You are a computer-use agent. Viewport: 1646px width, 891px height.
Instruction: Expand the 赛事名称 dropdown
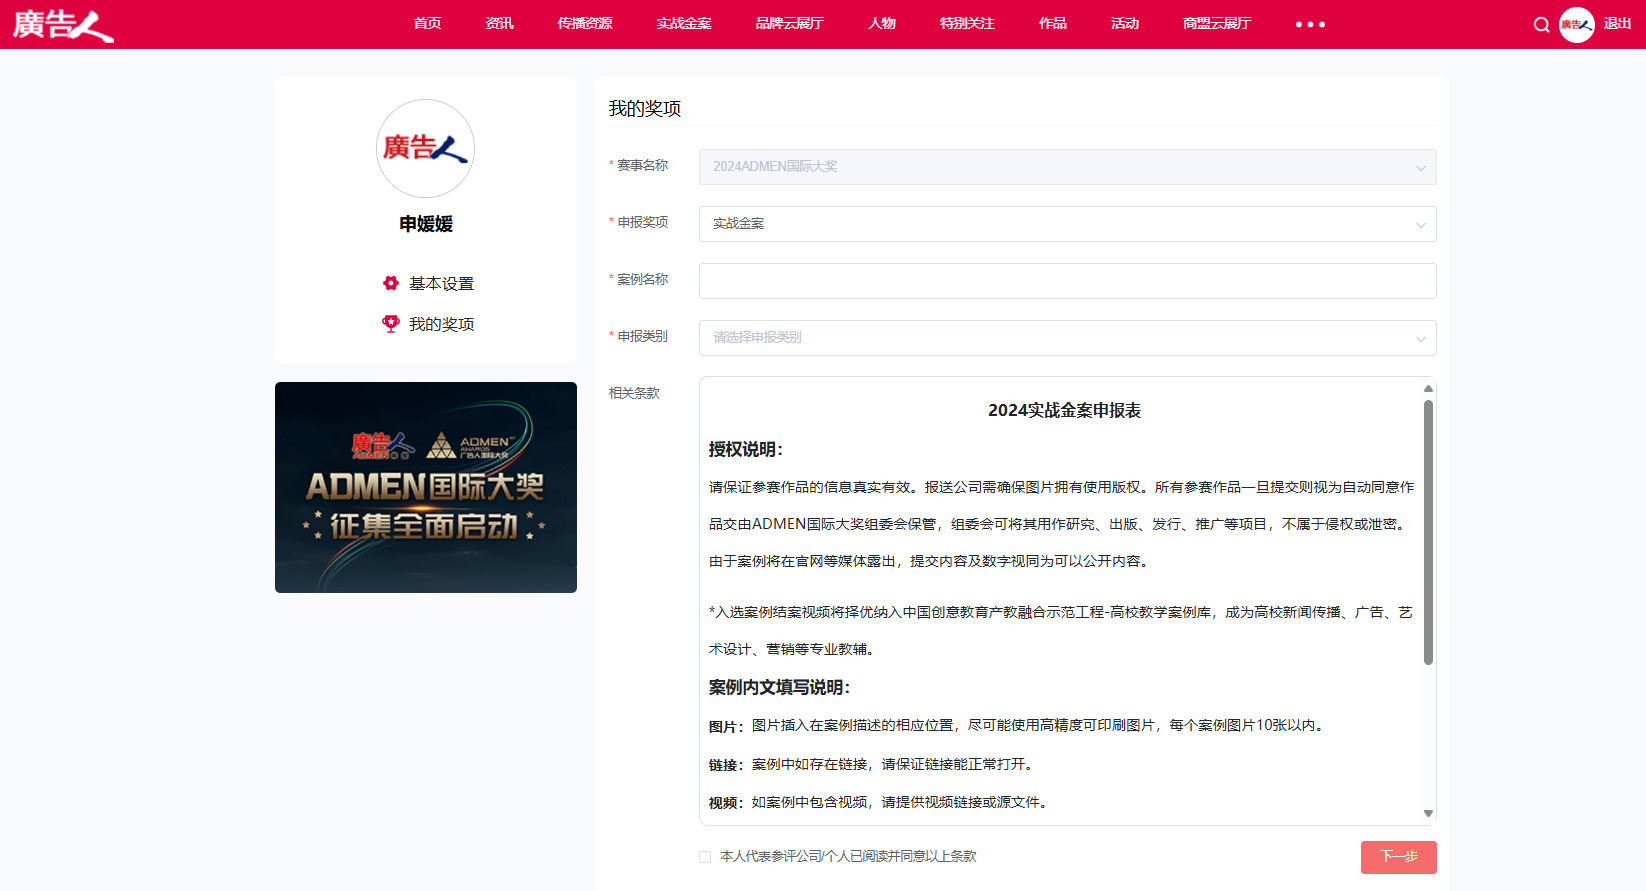pos(1067,167)
